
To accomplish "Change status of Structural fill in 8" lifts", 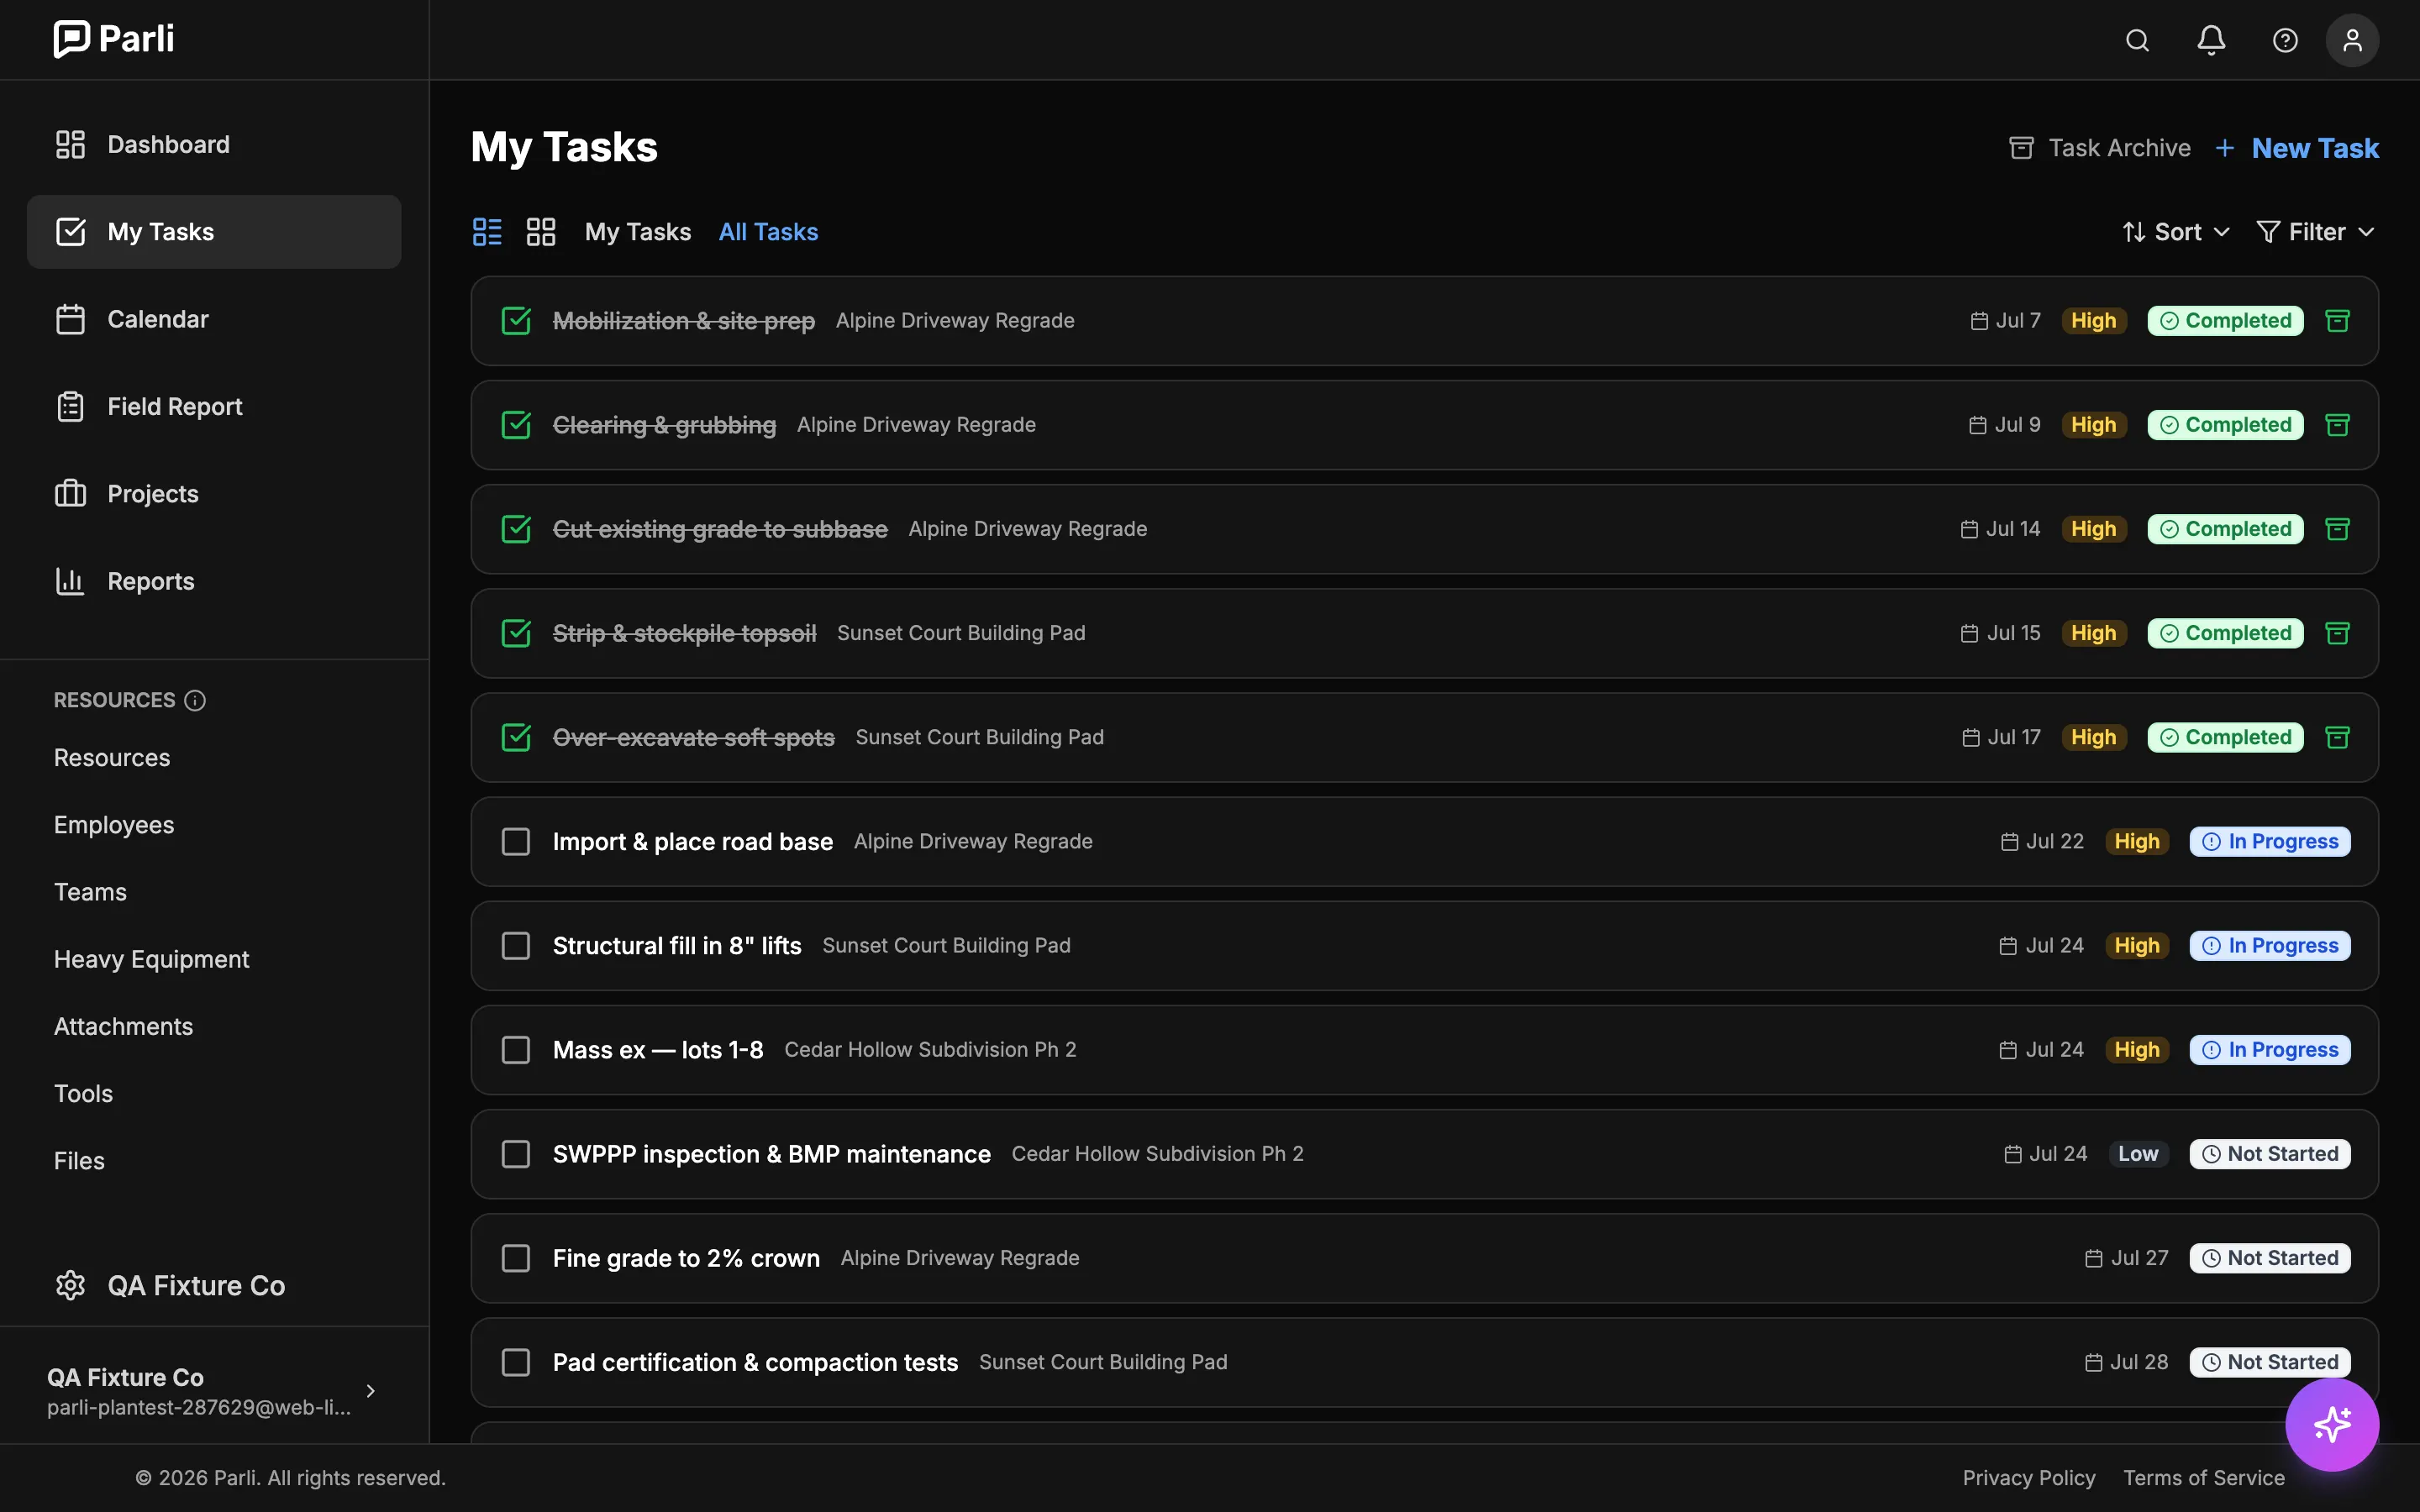I will click(x=2270, y=946).
